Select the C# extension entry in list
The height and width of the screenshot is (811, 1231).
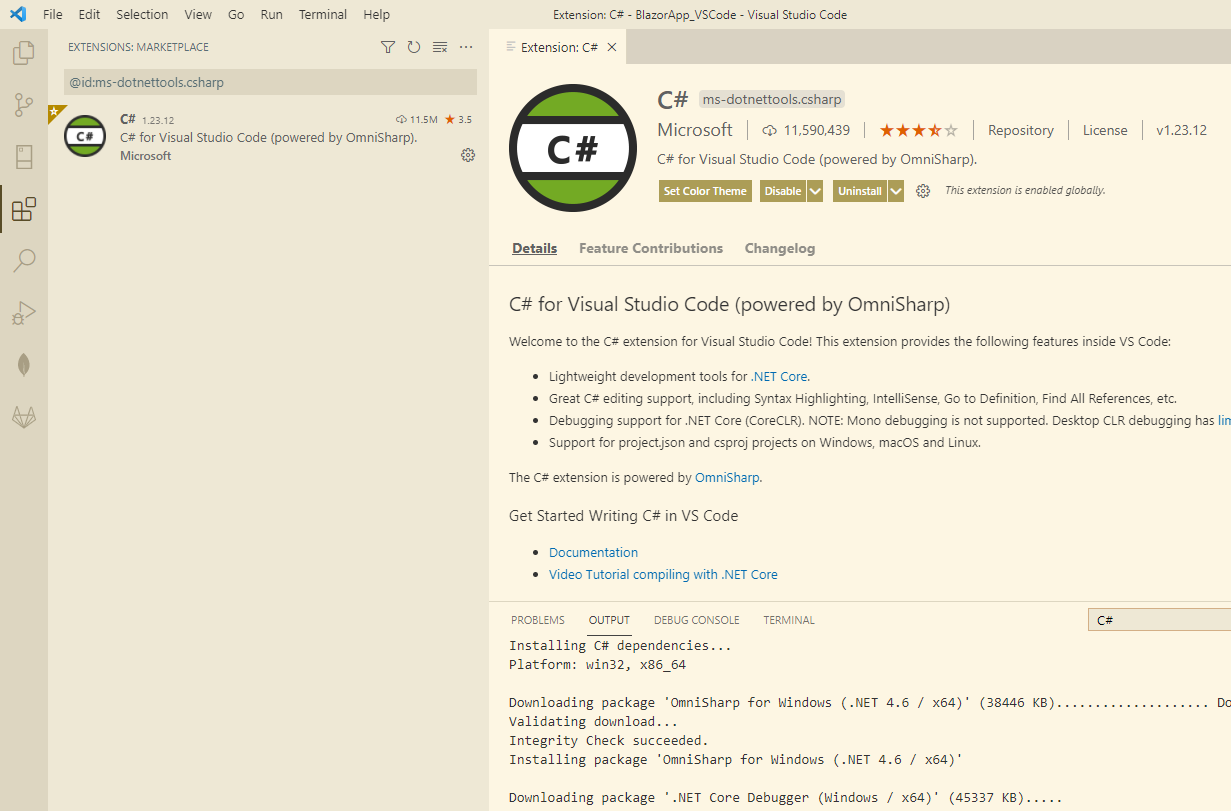click(x=268, y=136)
